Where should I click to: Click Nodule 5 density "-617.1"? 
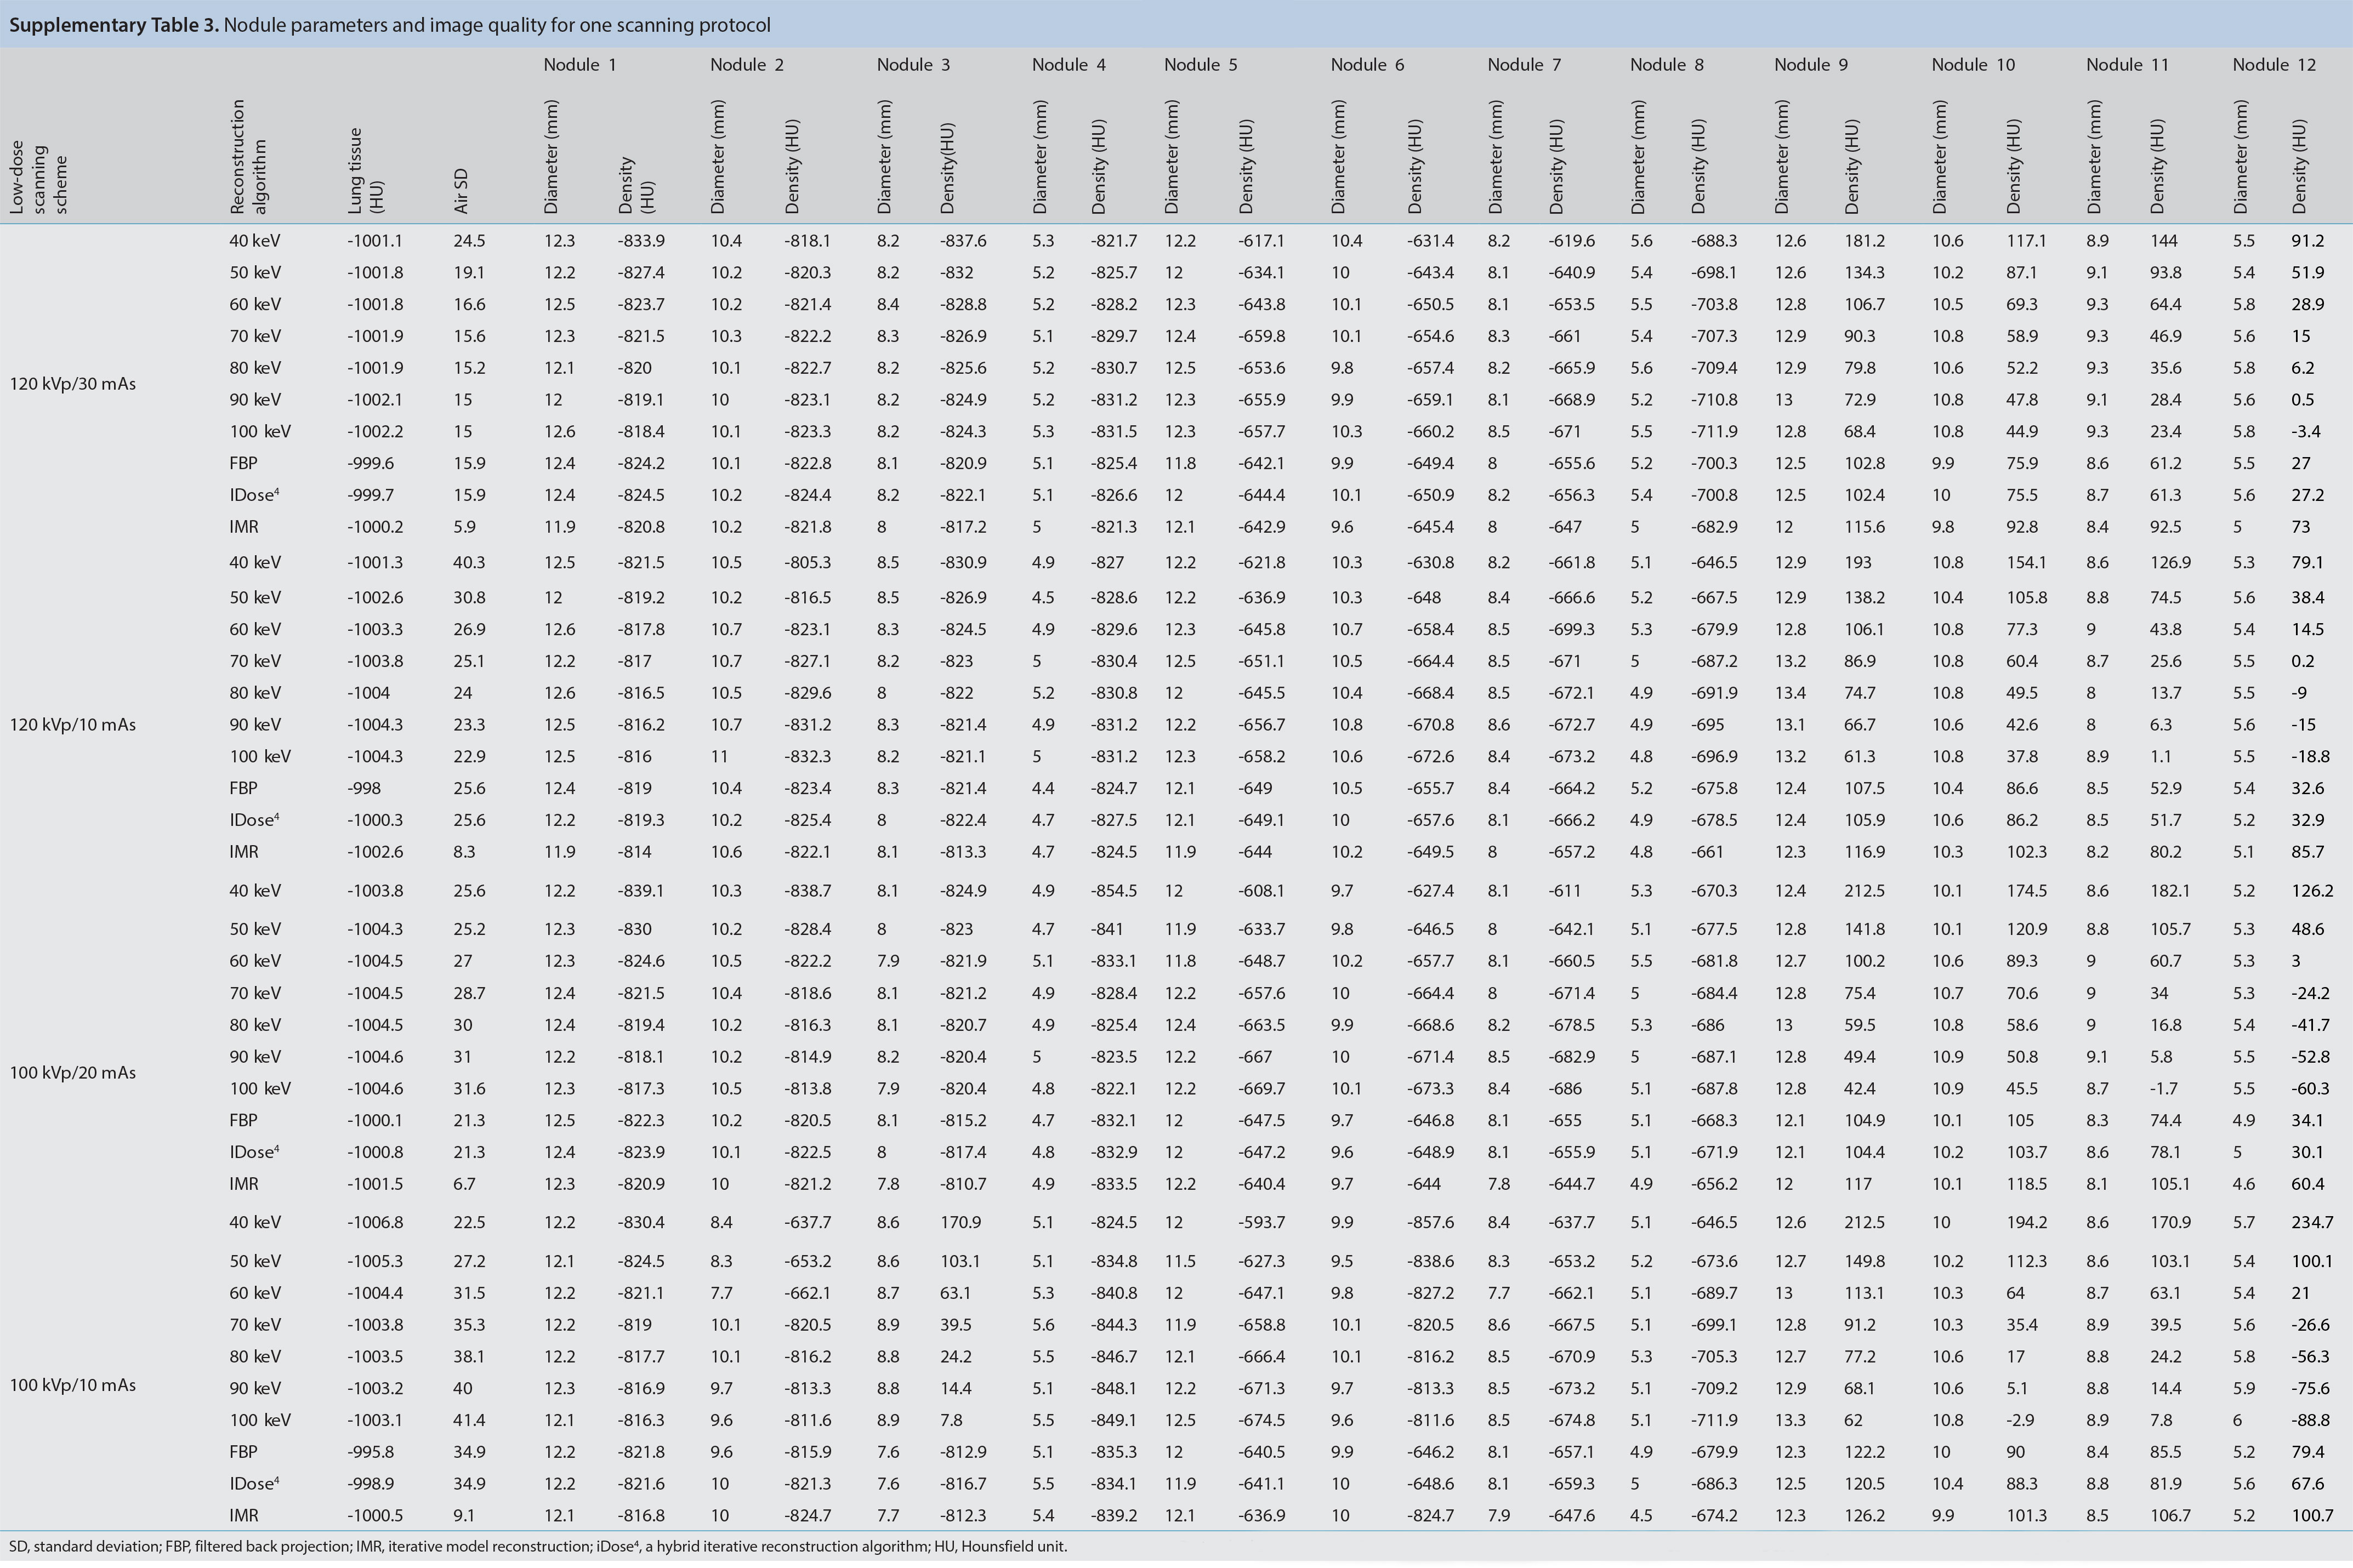[x=1261, y=241]
